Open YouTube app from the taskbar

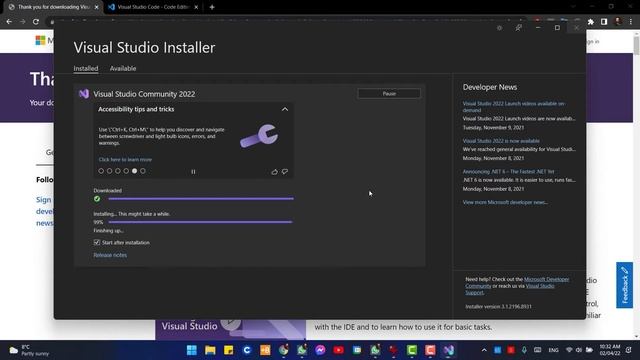[338, 350]
